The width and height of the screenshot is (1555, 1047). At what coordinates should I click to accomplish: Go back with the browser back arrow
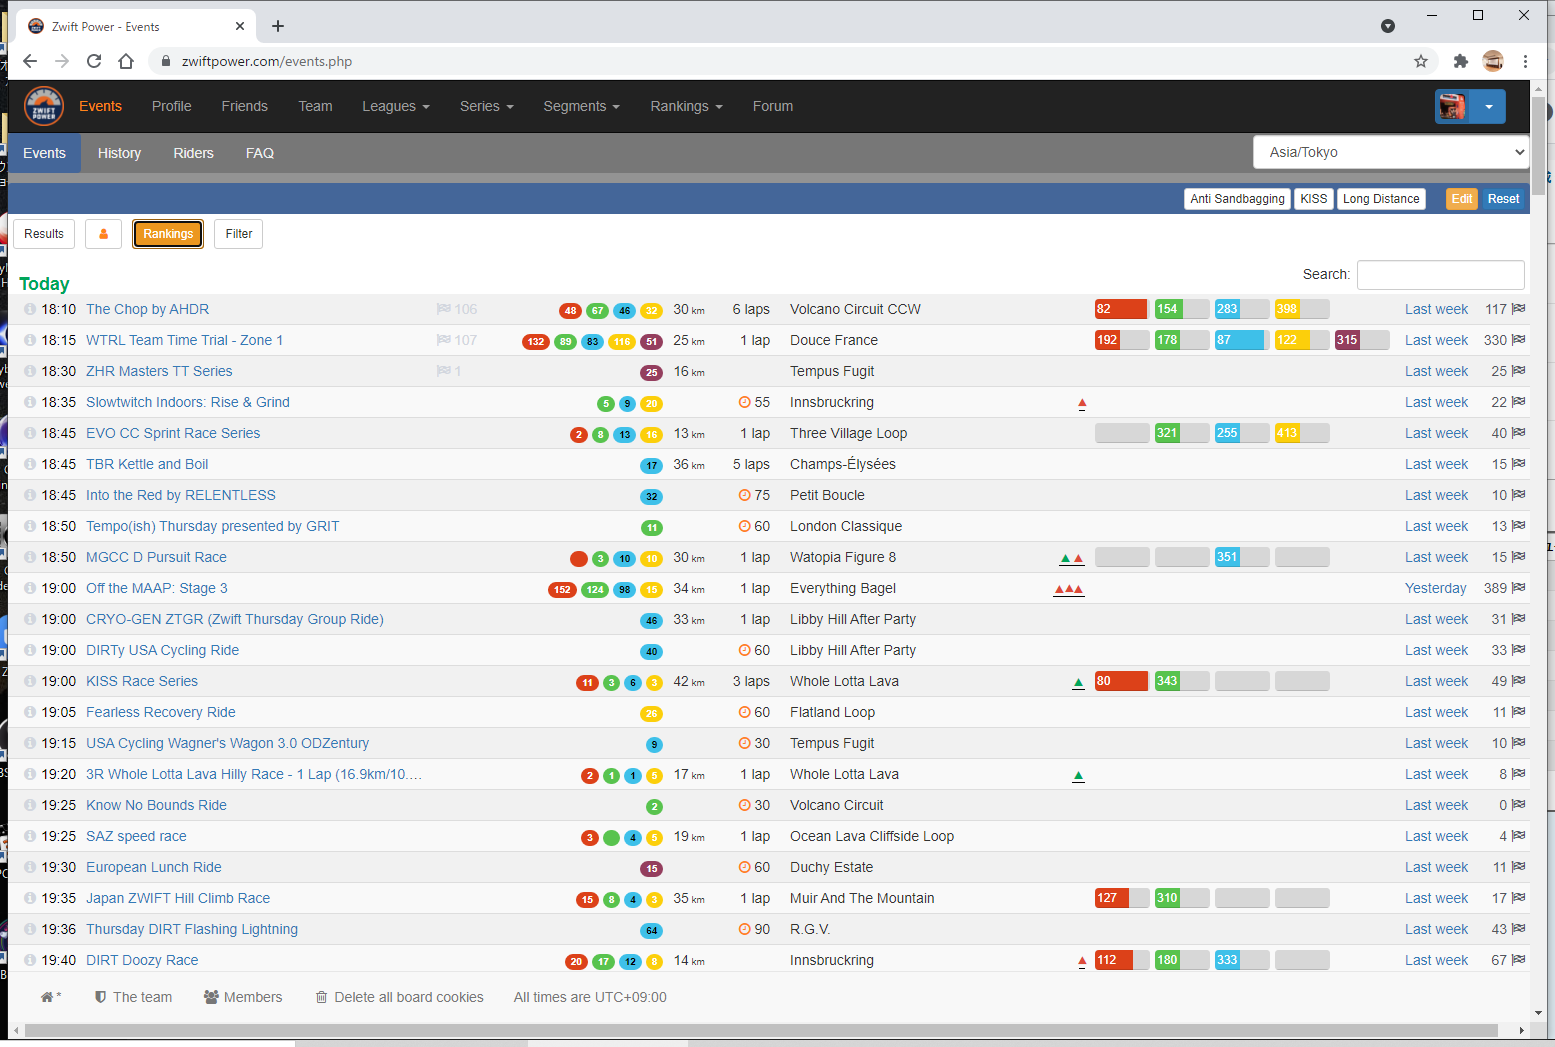(x=30, y=61)
